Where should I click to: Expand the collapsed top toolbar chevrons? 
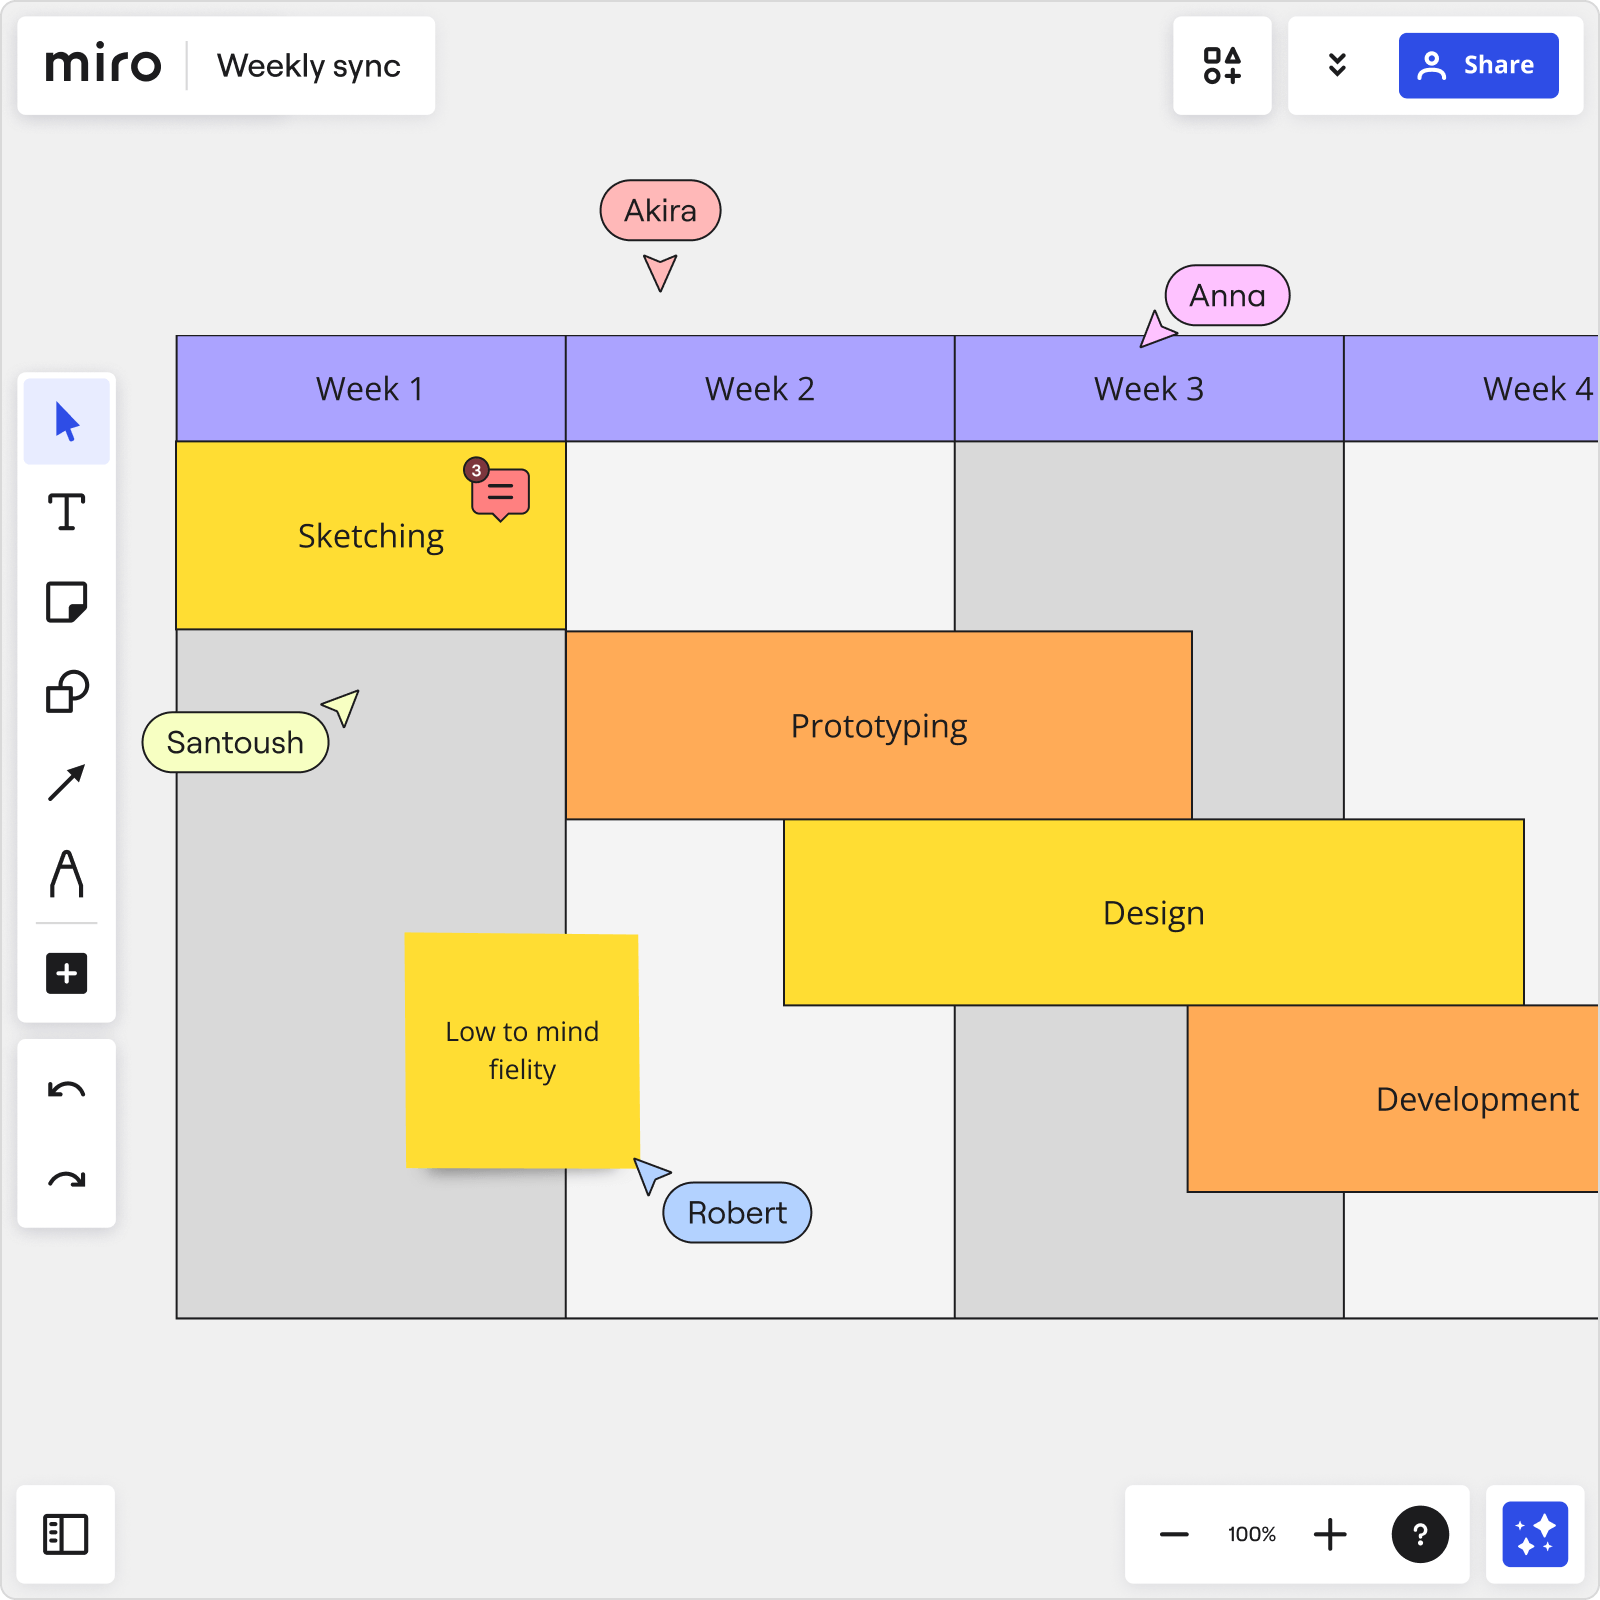1337,66
